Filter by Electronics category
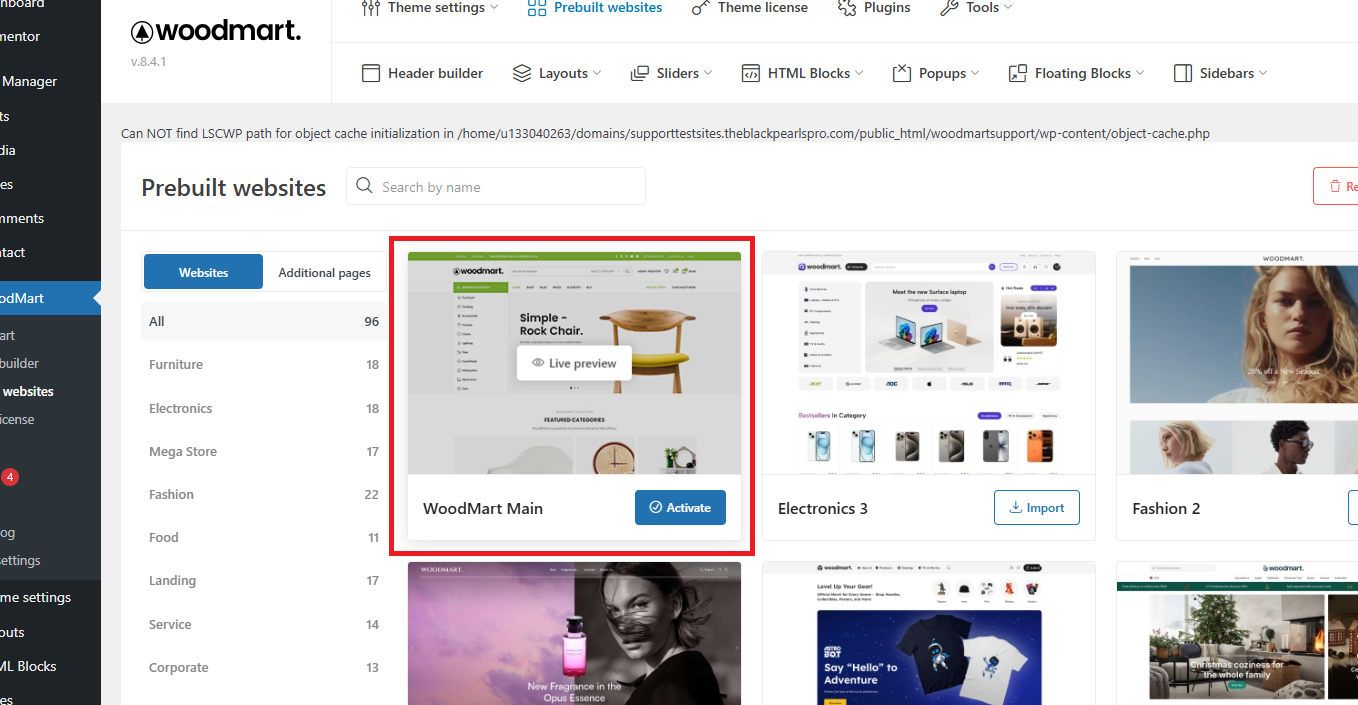 (x=263, y=408)
